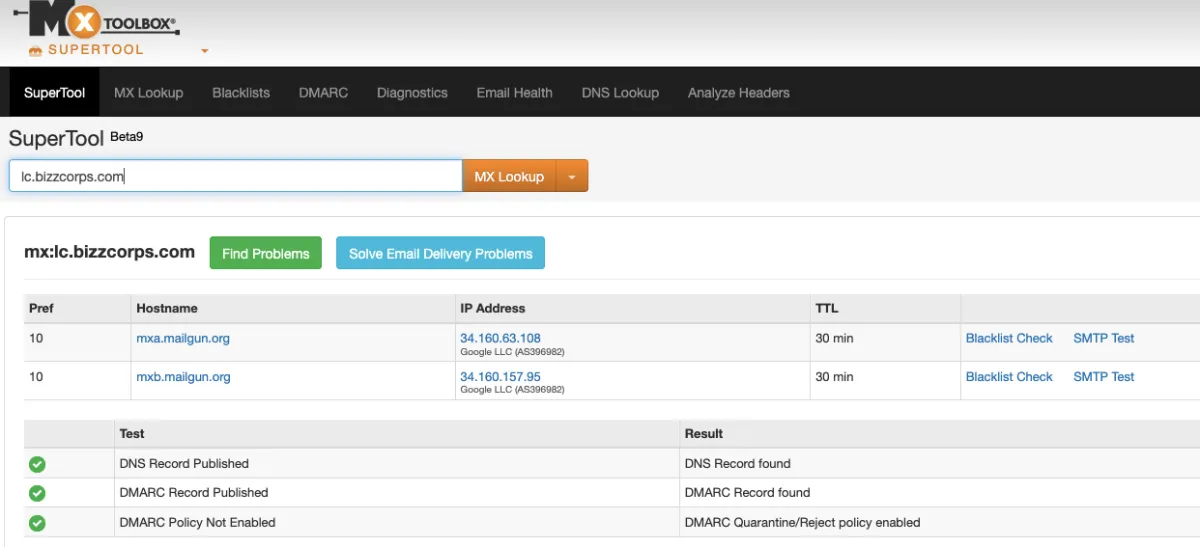Open the MX Lookup tab
The image size is (1200, 547).
tap(148, 92)
